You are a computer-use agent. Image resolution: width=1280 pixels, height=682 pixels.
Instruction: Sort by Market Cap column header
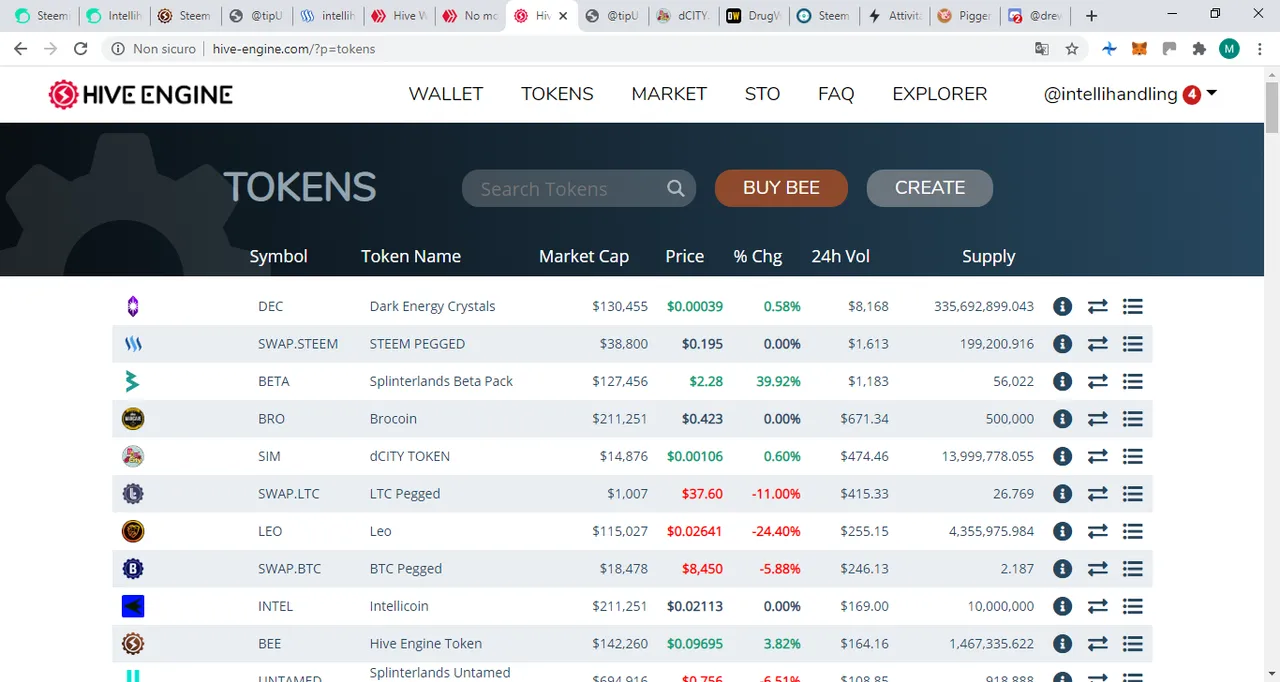584,256
